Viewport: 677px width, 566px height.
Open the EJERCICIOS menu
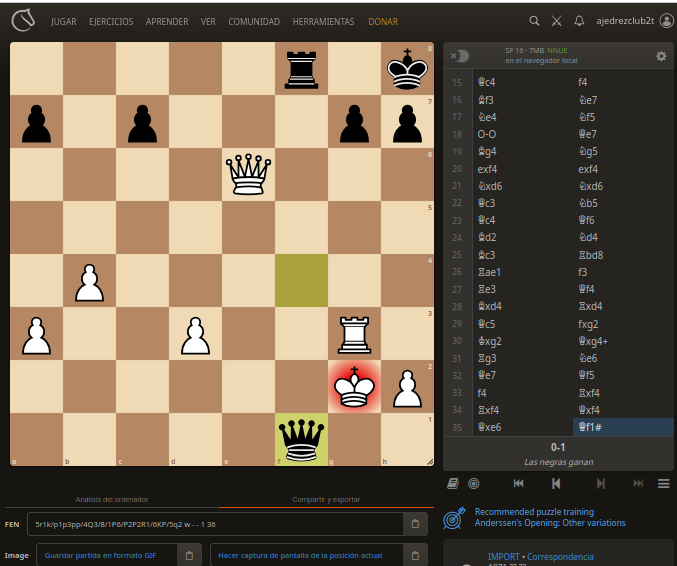[111, 22]
